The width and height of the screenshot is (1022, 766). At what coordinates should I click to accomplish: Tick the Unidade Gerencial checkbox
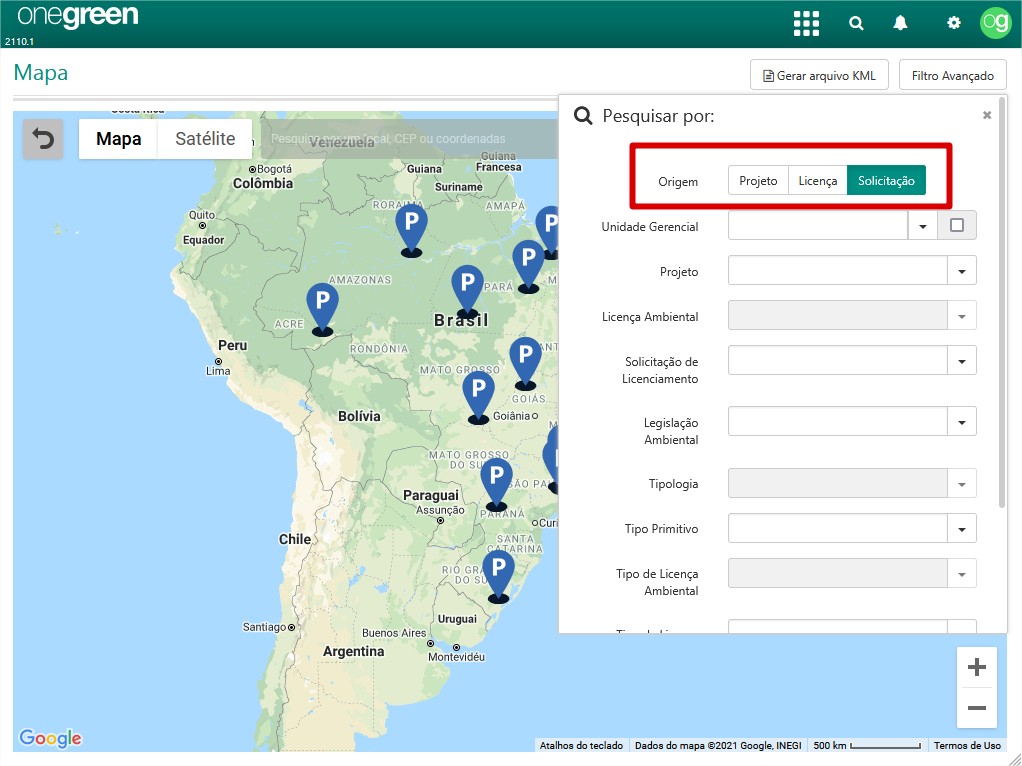coord(957,226)
